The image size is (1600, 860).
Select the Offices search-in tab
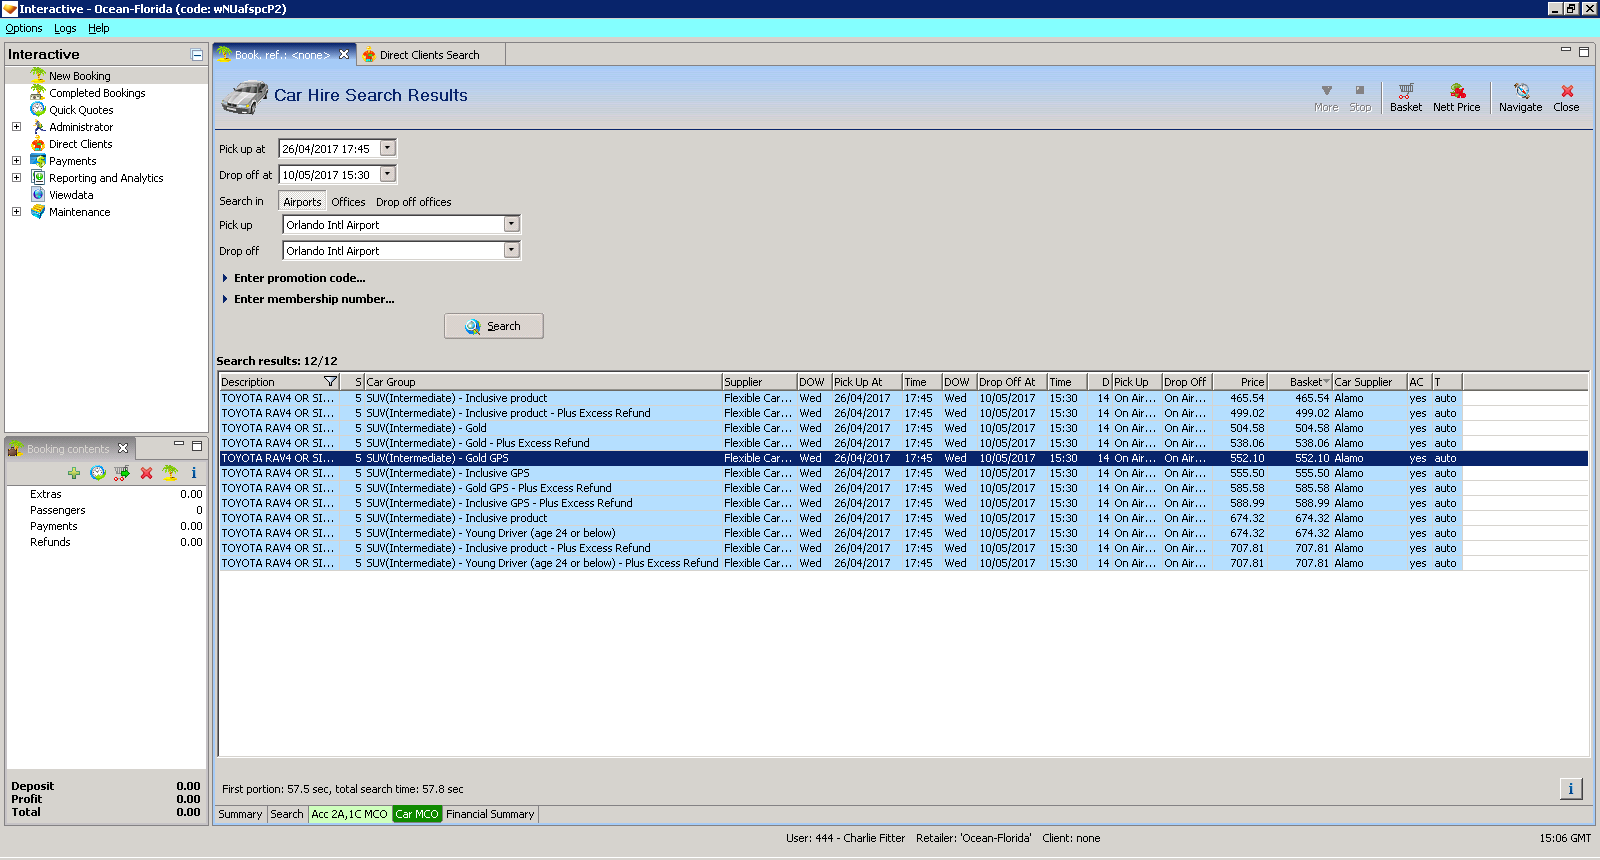tap(348, 201)
